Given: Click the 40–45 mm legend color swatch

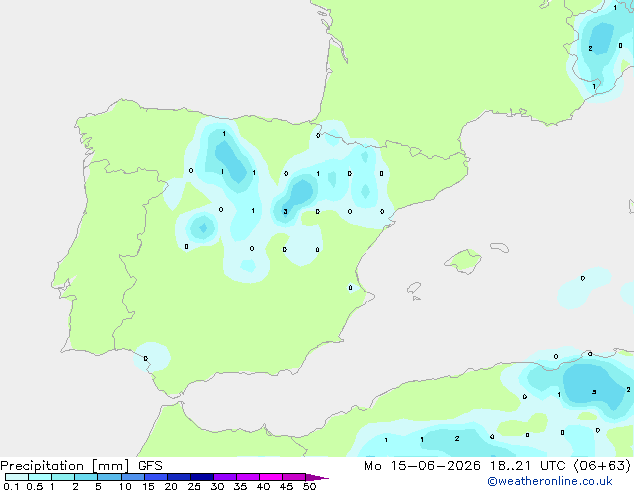Looking at the screenshot, I should [271, 477].
